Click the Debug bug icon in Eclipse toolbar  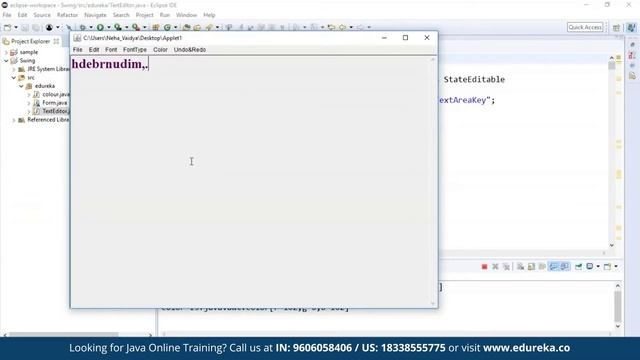pyautogui.click(x=82, y=27)
